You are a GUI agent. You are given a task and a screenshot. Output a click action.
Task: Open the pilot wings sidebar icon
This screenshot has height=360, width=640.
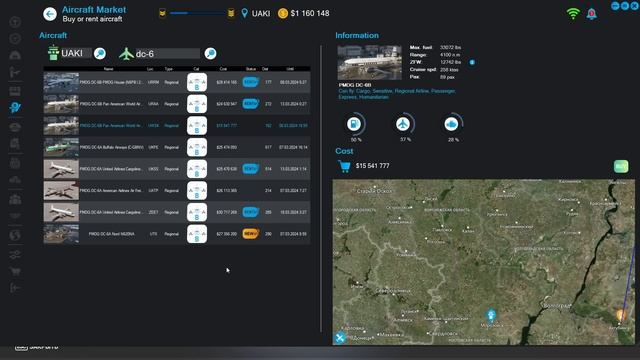15,216
